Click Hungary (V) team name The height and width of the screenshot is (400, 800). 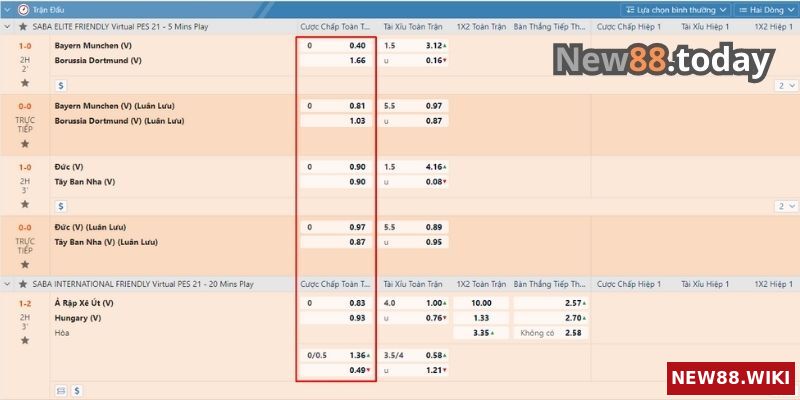coord(78,318)
